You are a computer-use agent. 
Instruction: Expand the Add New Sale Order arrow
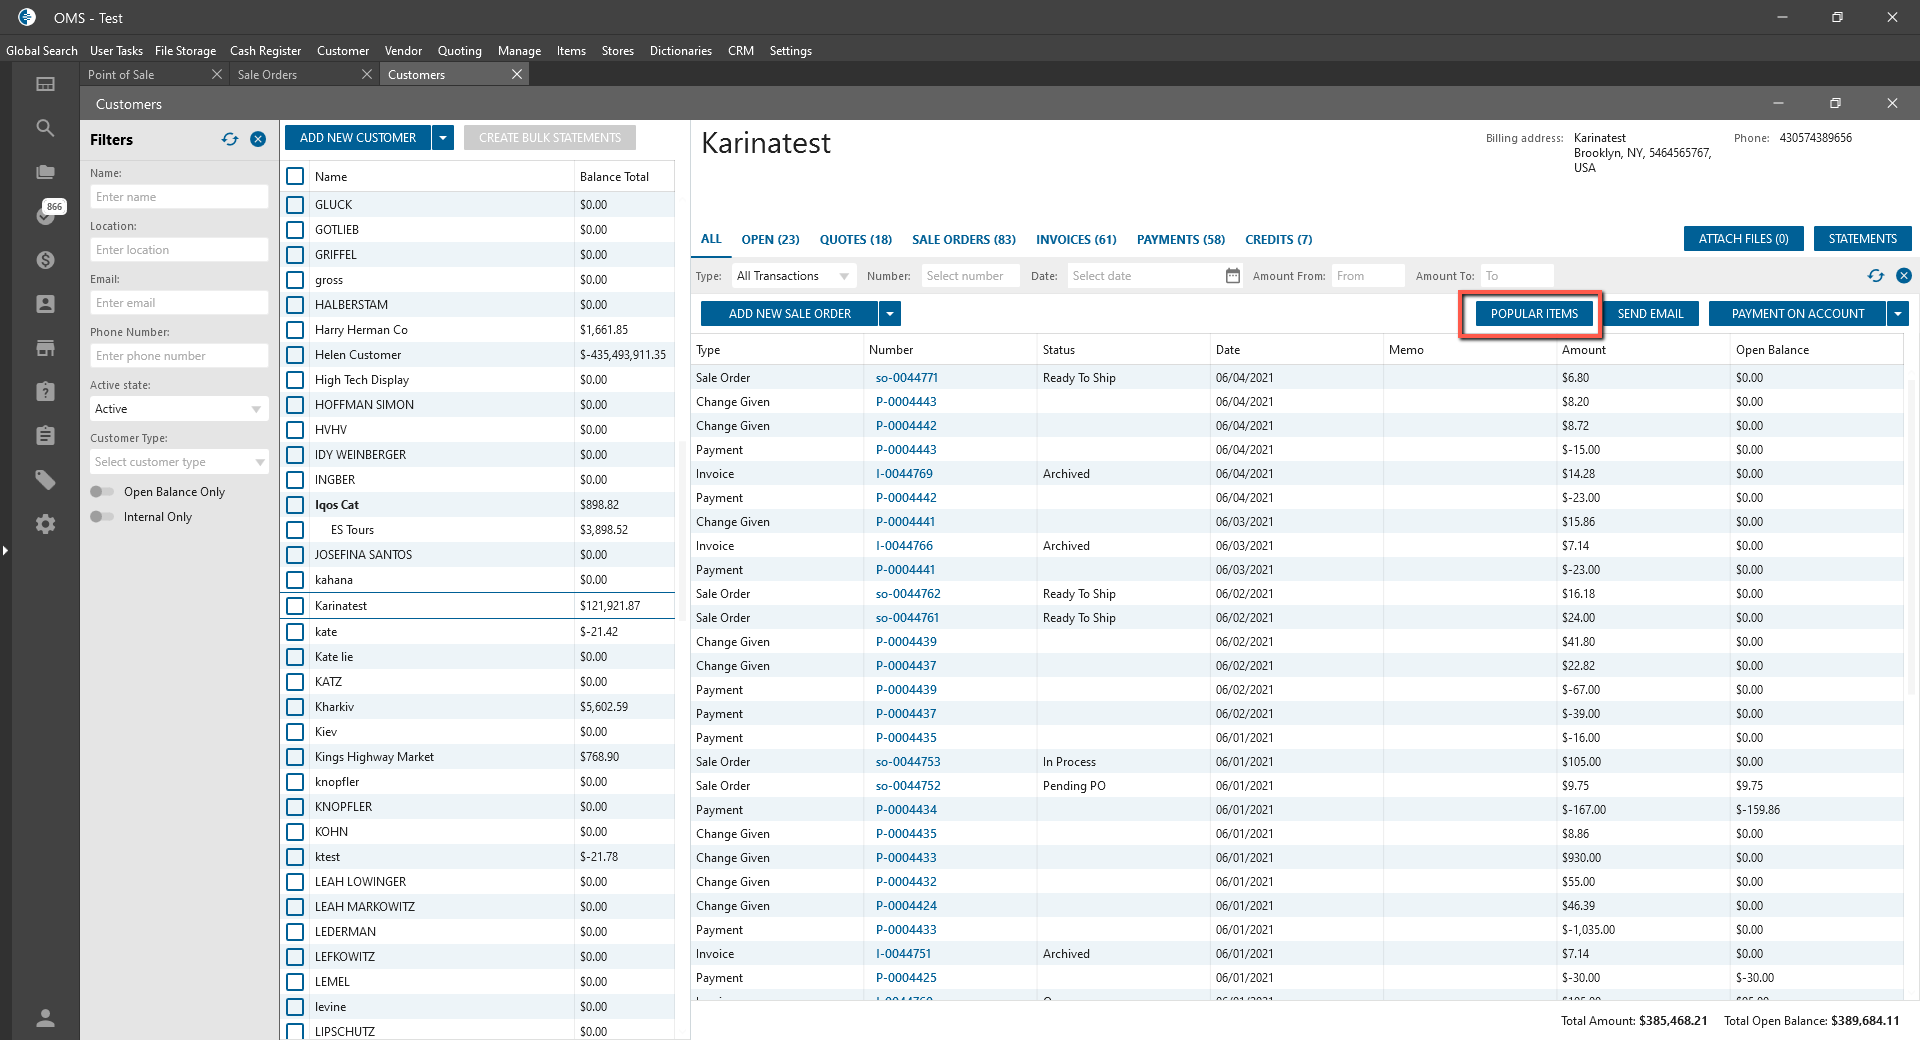[x=890, y=314]
